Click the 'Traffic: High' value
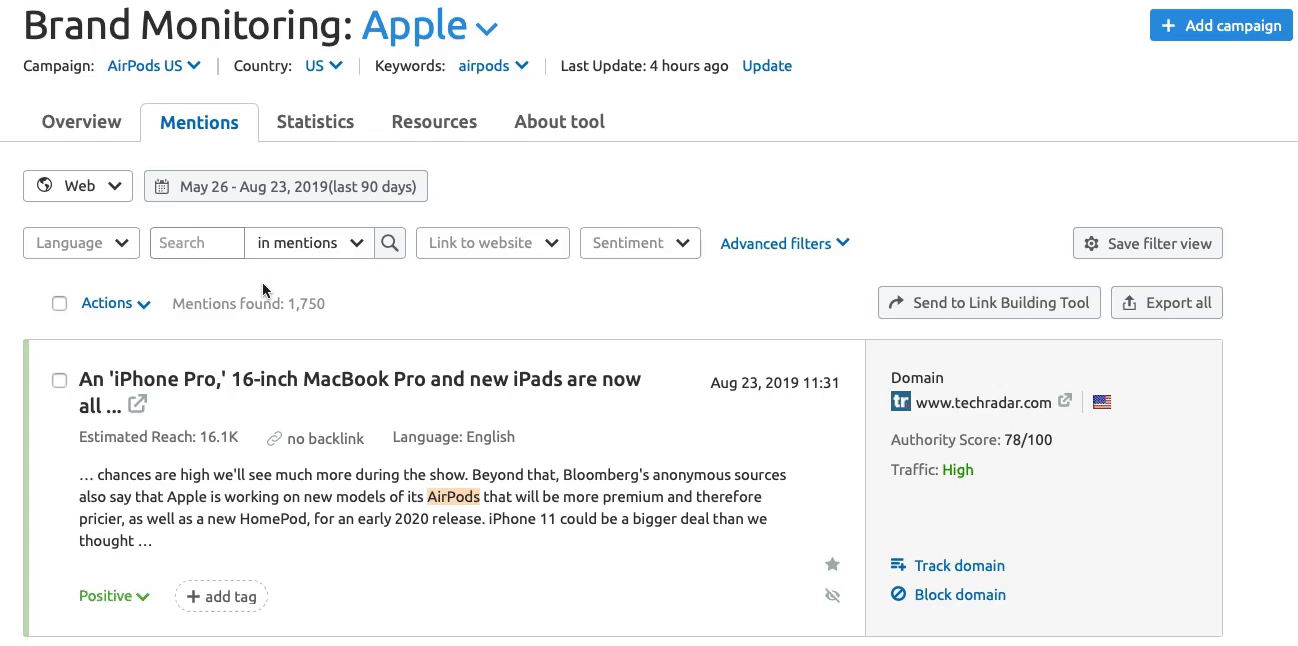The width and height of the screenshot is (1298, 646). (x=957, y=470)
